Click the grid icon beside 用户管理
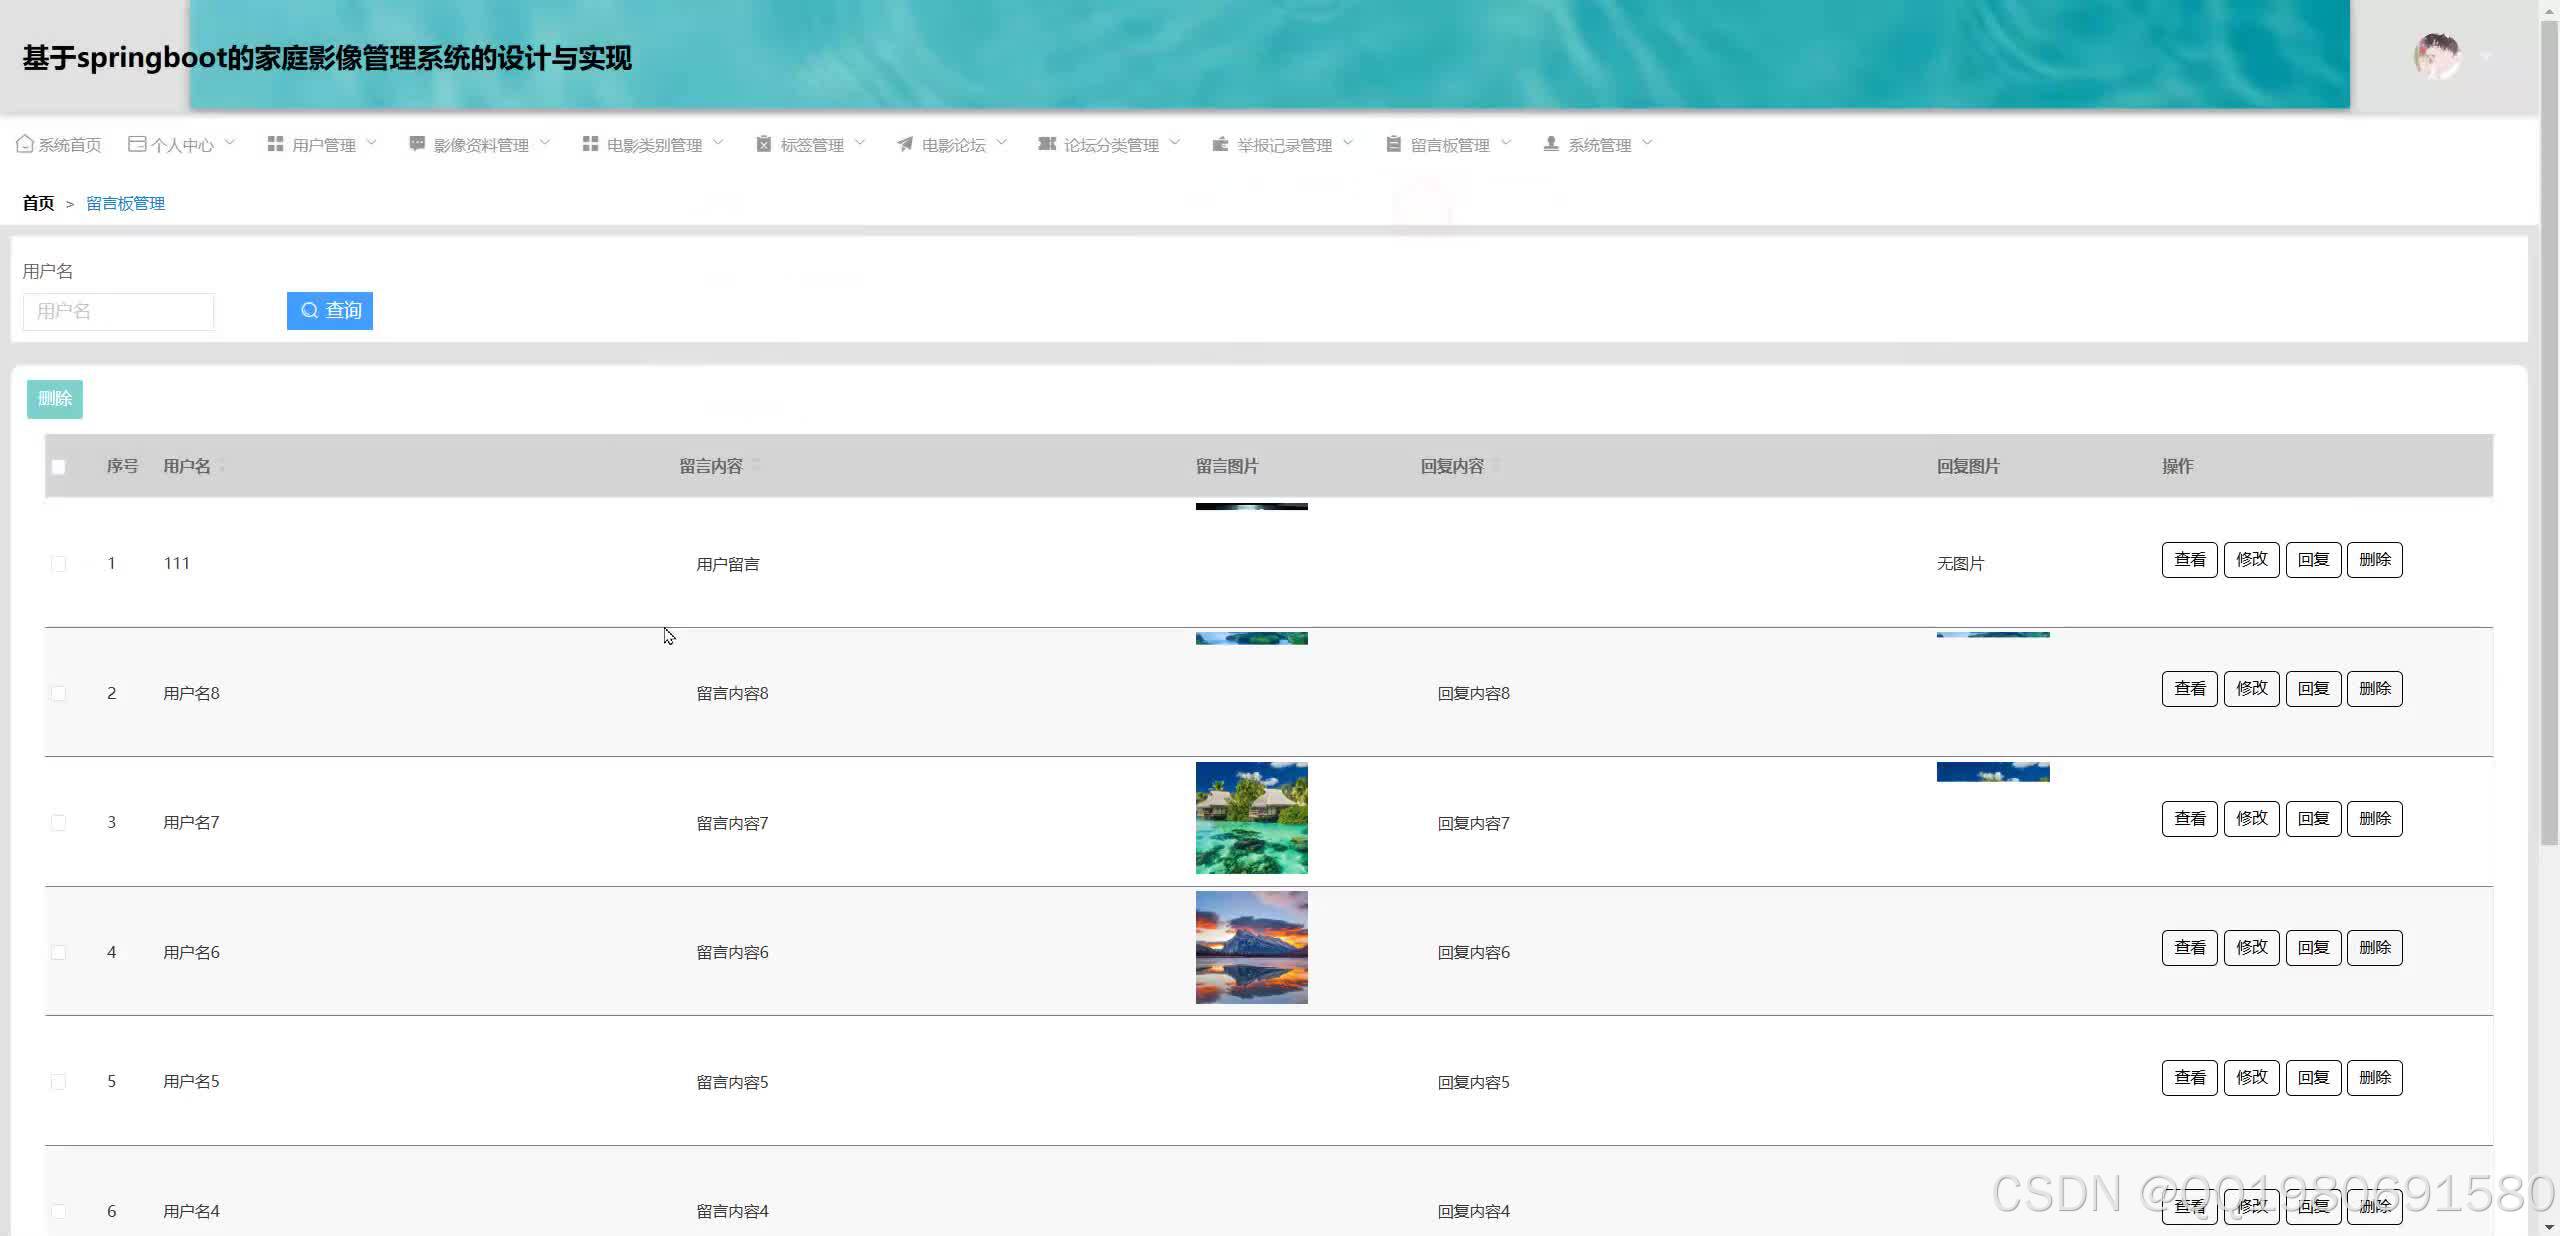Viewport: 2560px width, 1236px height. tap(275, 144)
